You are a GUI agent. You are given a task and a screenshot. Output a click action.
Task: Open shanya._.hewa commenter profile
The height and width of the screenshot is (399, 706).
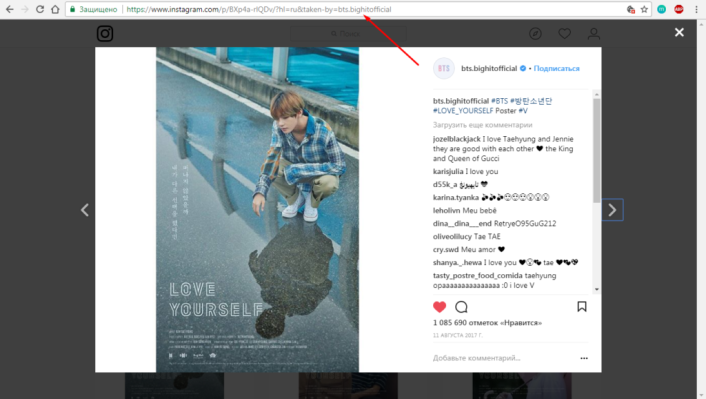click(x=457, y=263)
